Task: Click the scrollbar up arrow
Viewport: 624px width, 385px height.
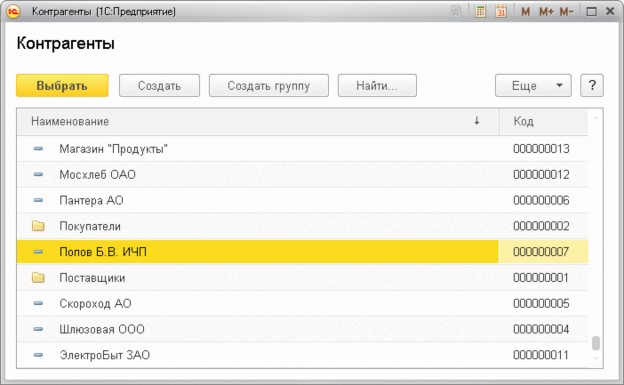Action: point(596,118)
